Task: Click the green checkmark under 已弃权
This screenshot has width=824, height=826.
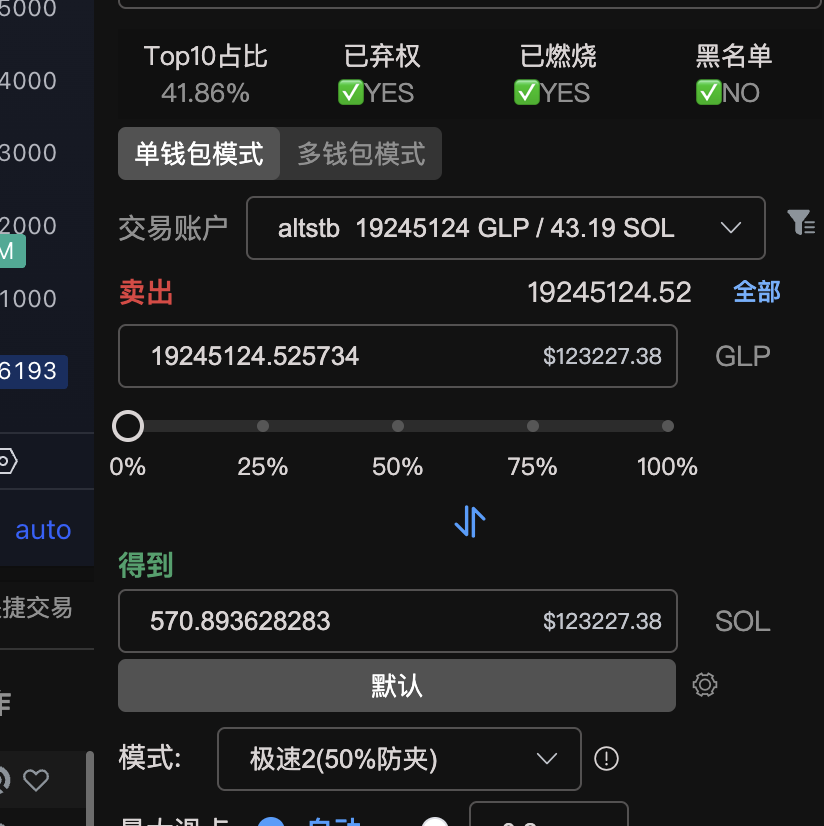Action: coord(351,93)
